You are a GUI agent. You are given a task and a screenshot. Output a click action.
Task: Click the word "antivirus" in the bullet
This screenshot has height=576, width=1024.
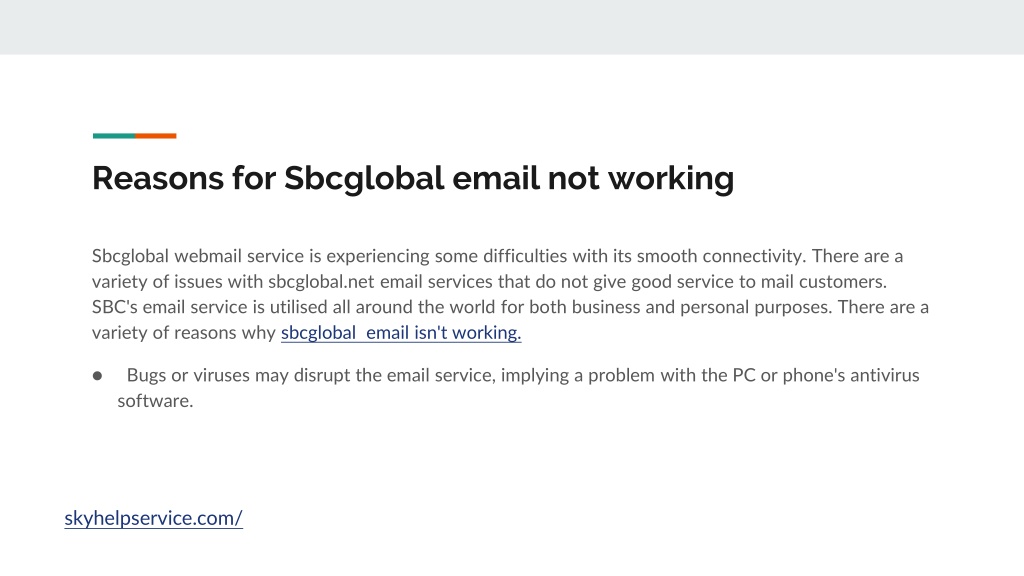[884, 376]
